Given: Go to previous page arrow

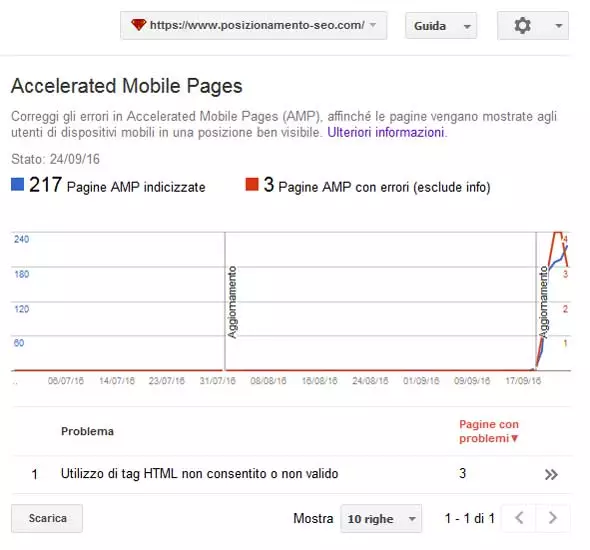Looking at the screenshot, I should coord(519,518).
